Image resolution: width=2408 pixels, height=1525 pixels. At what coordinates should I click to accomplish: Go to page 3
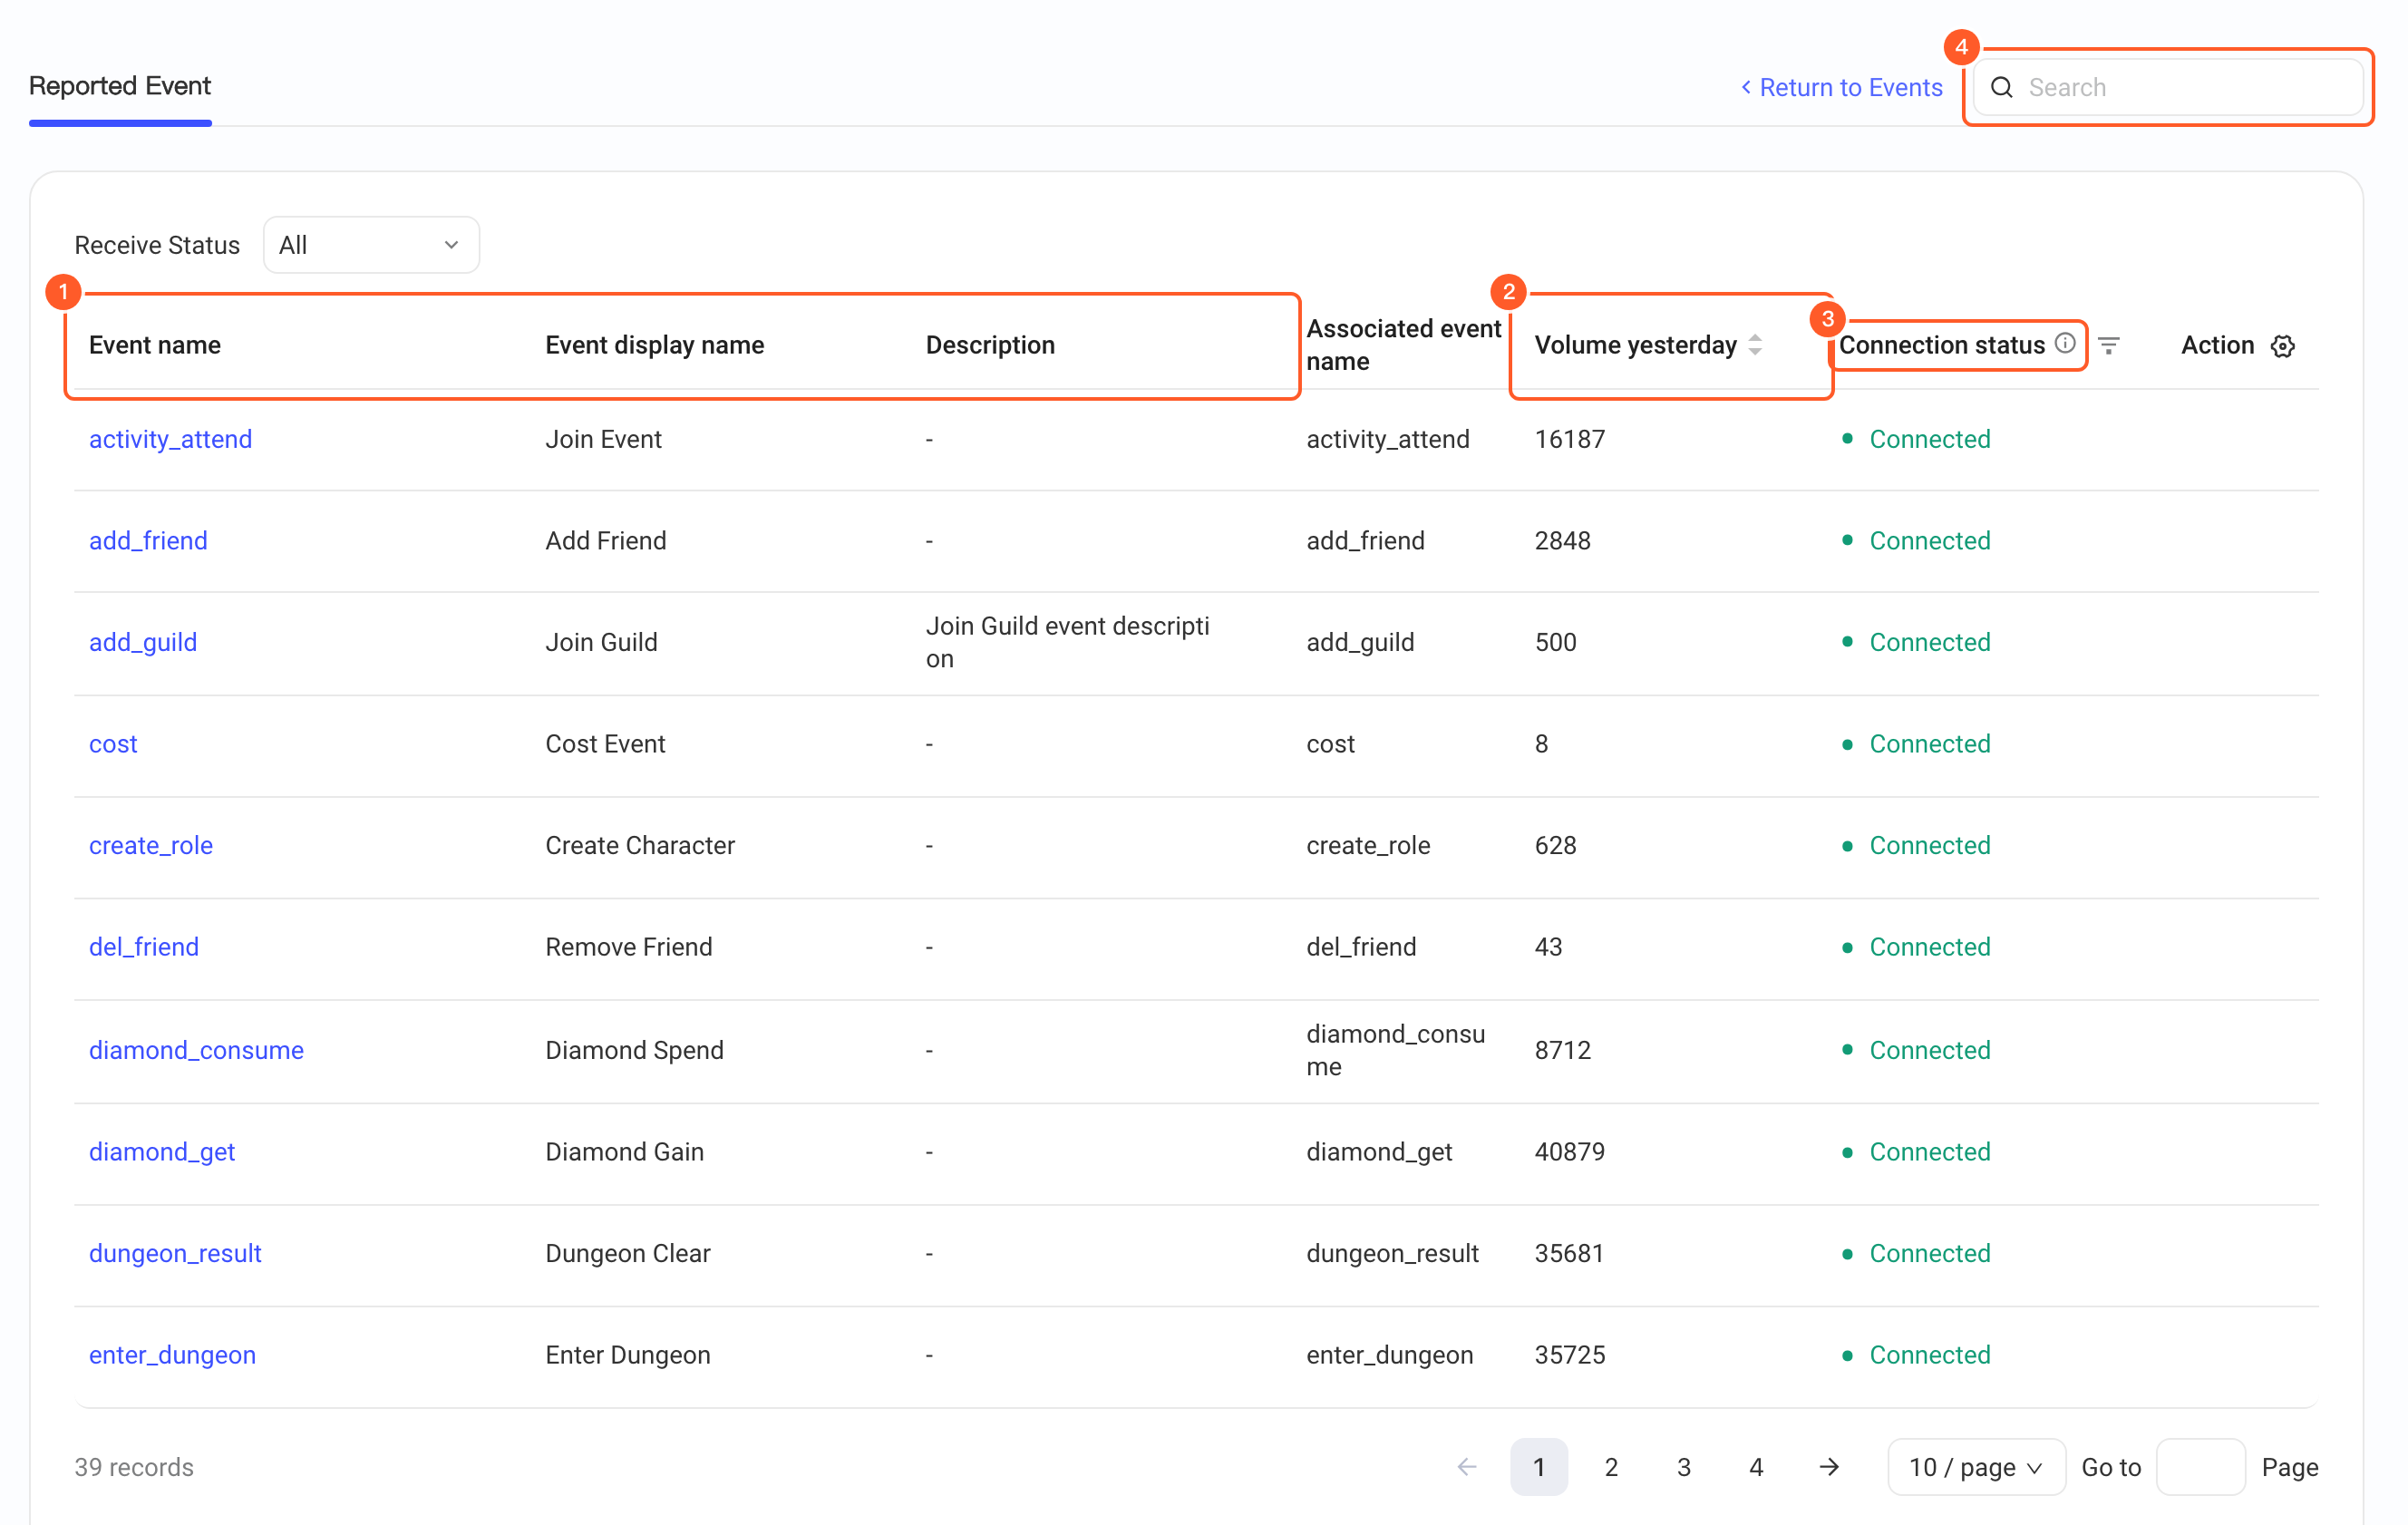(1684, 1467)
